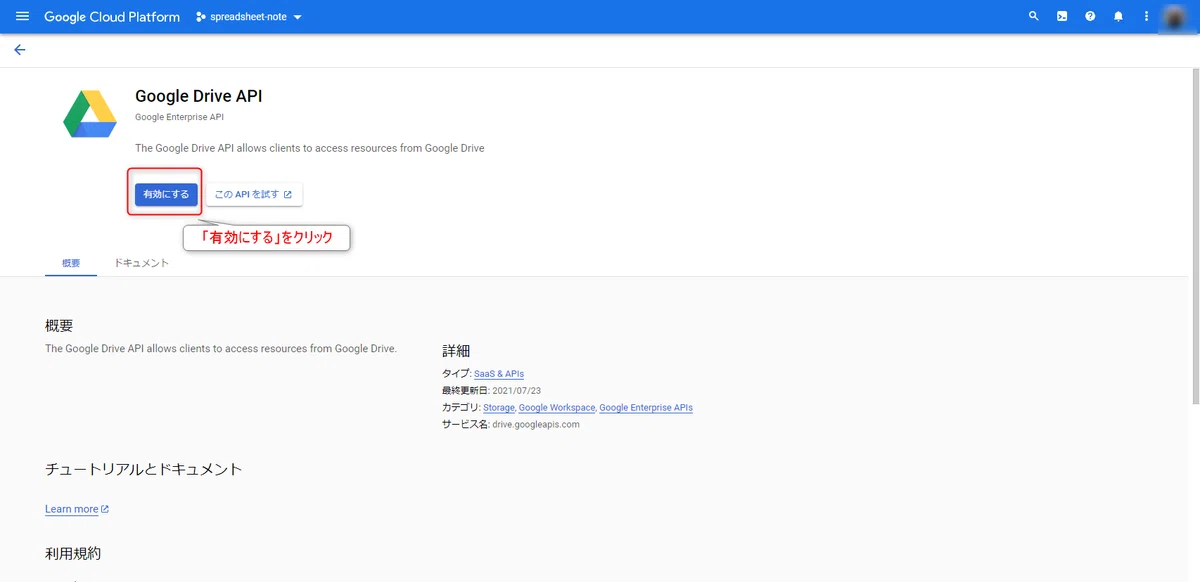
Task: Click the blurred user account avatar
Action: tap(1176, 17)
